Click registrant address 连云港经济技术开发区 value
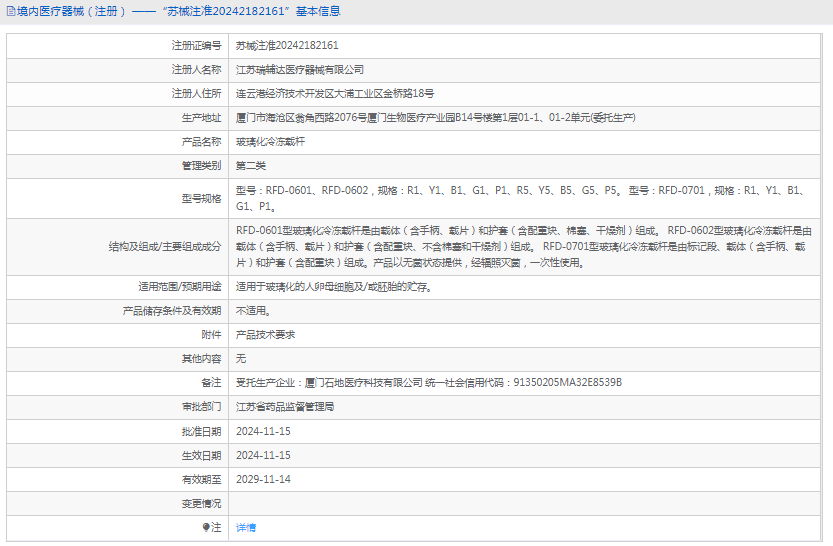833x546 pixels. 335,93
